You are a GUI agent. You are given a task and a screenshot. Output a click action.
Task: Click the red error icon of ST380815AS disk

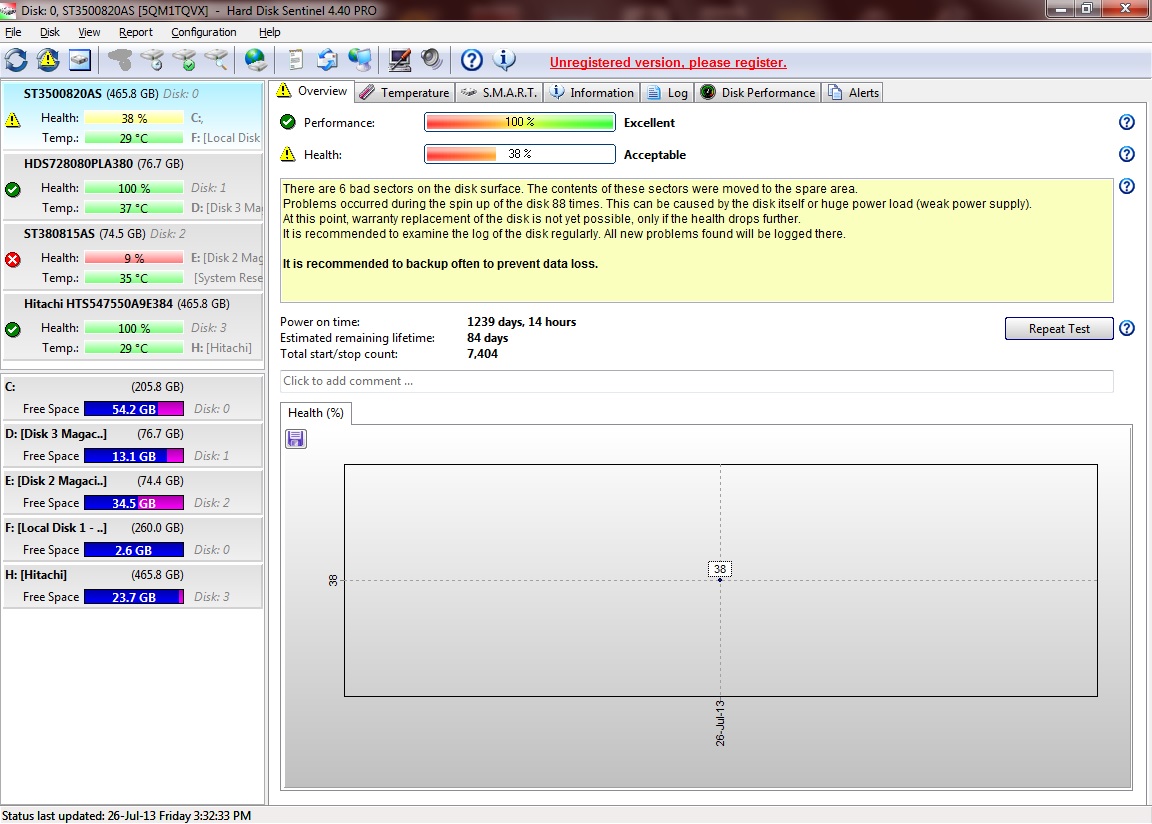[12, 259]
